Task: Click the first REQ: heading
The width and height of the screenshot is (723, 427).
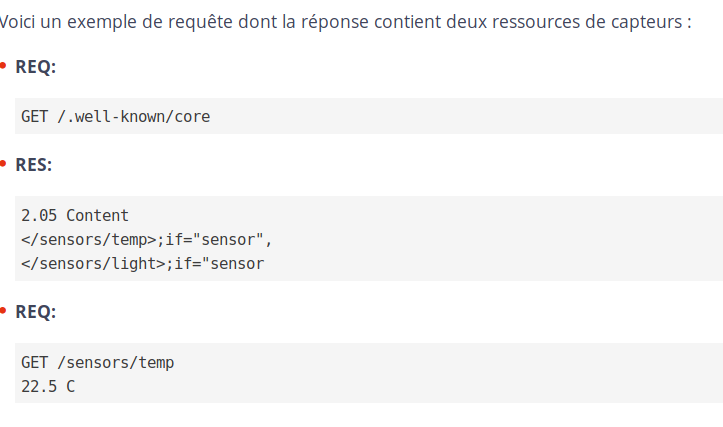Action: 36,67
